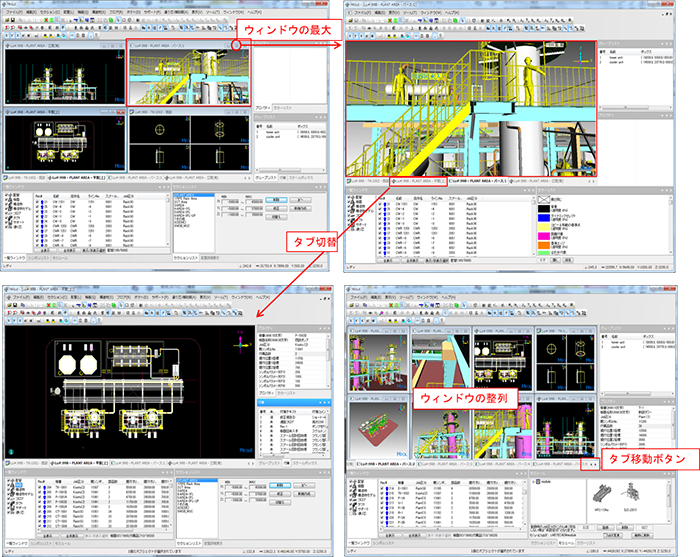Click the left tab-scroll arrow in bottom-right window
This screenshot has height=557, width=700.
click(590, 464)
